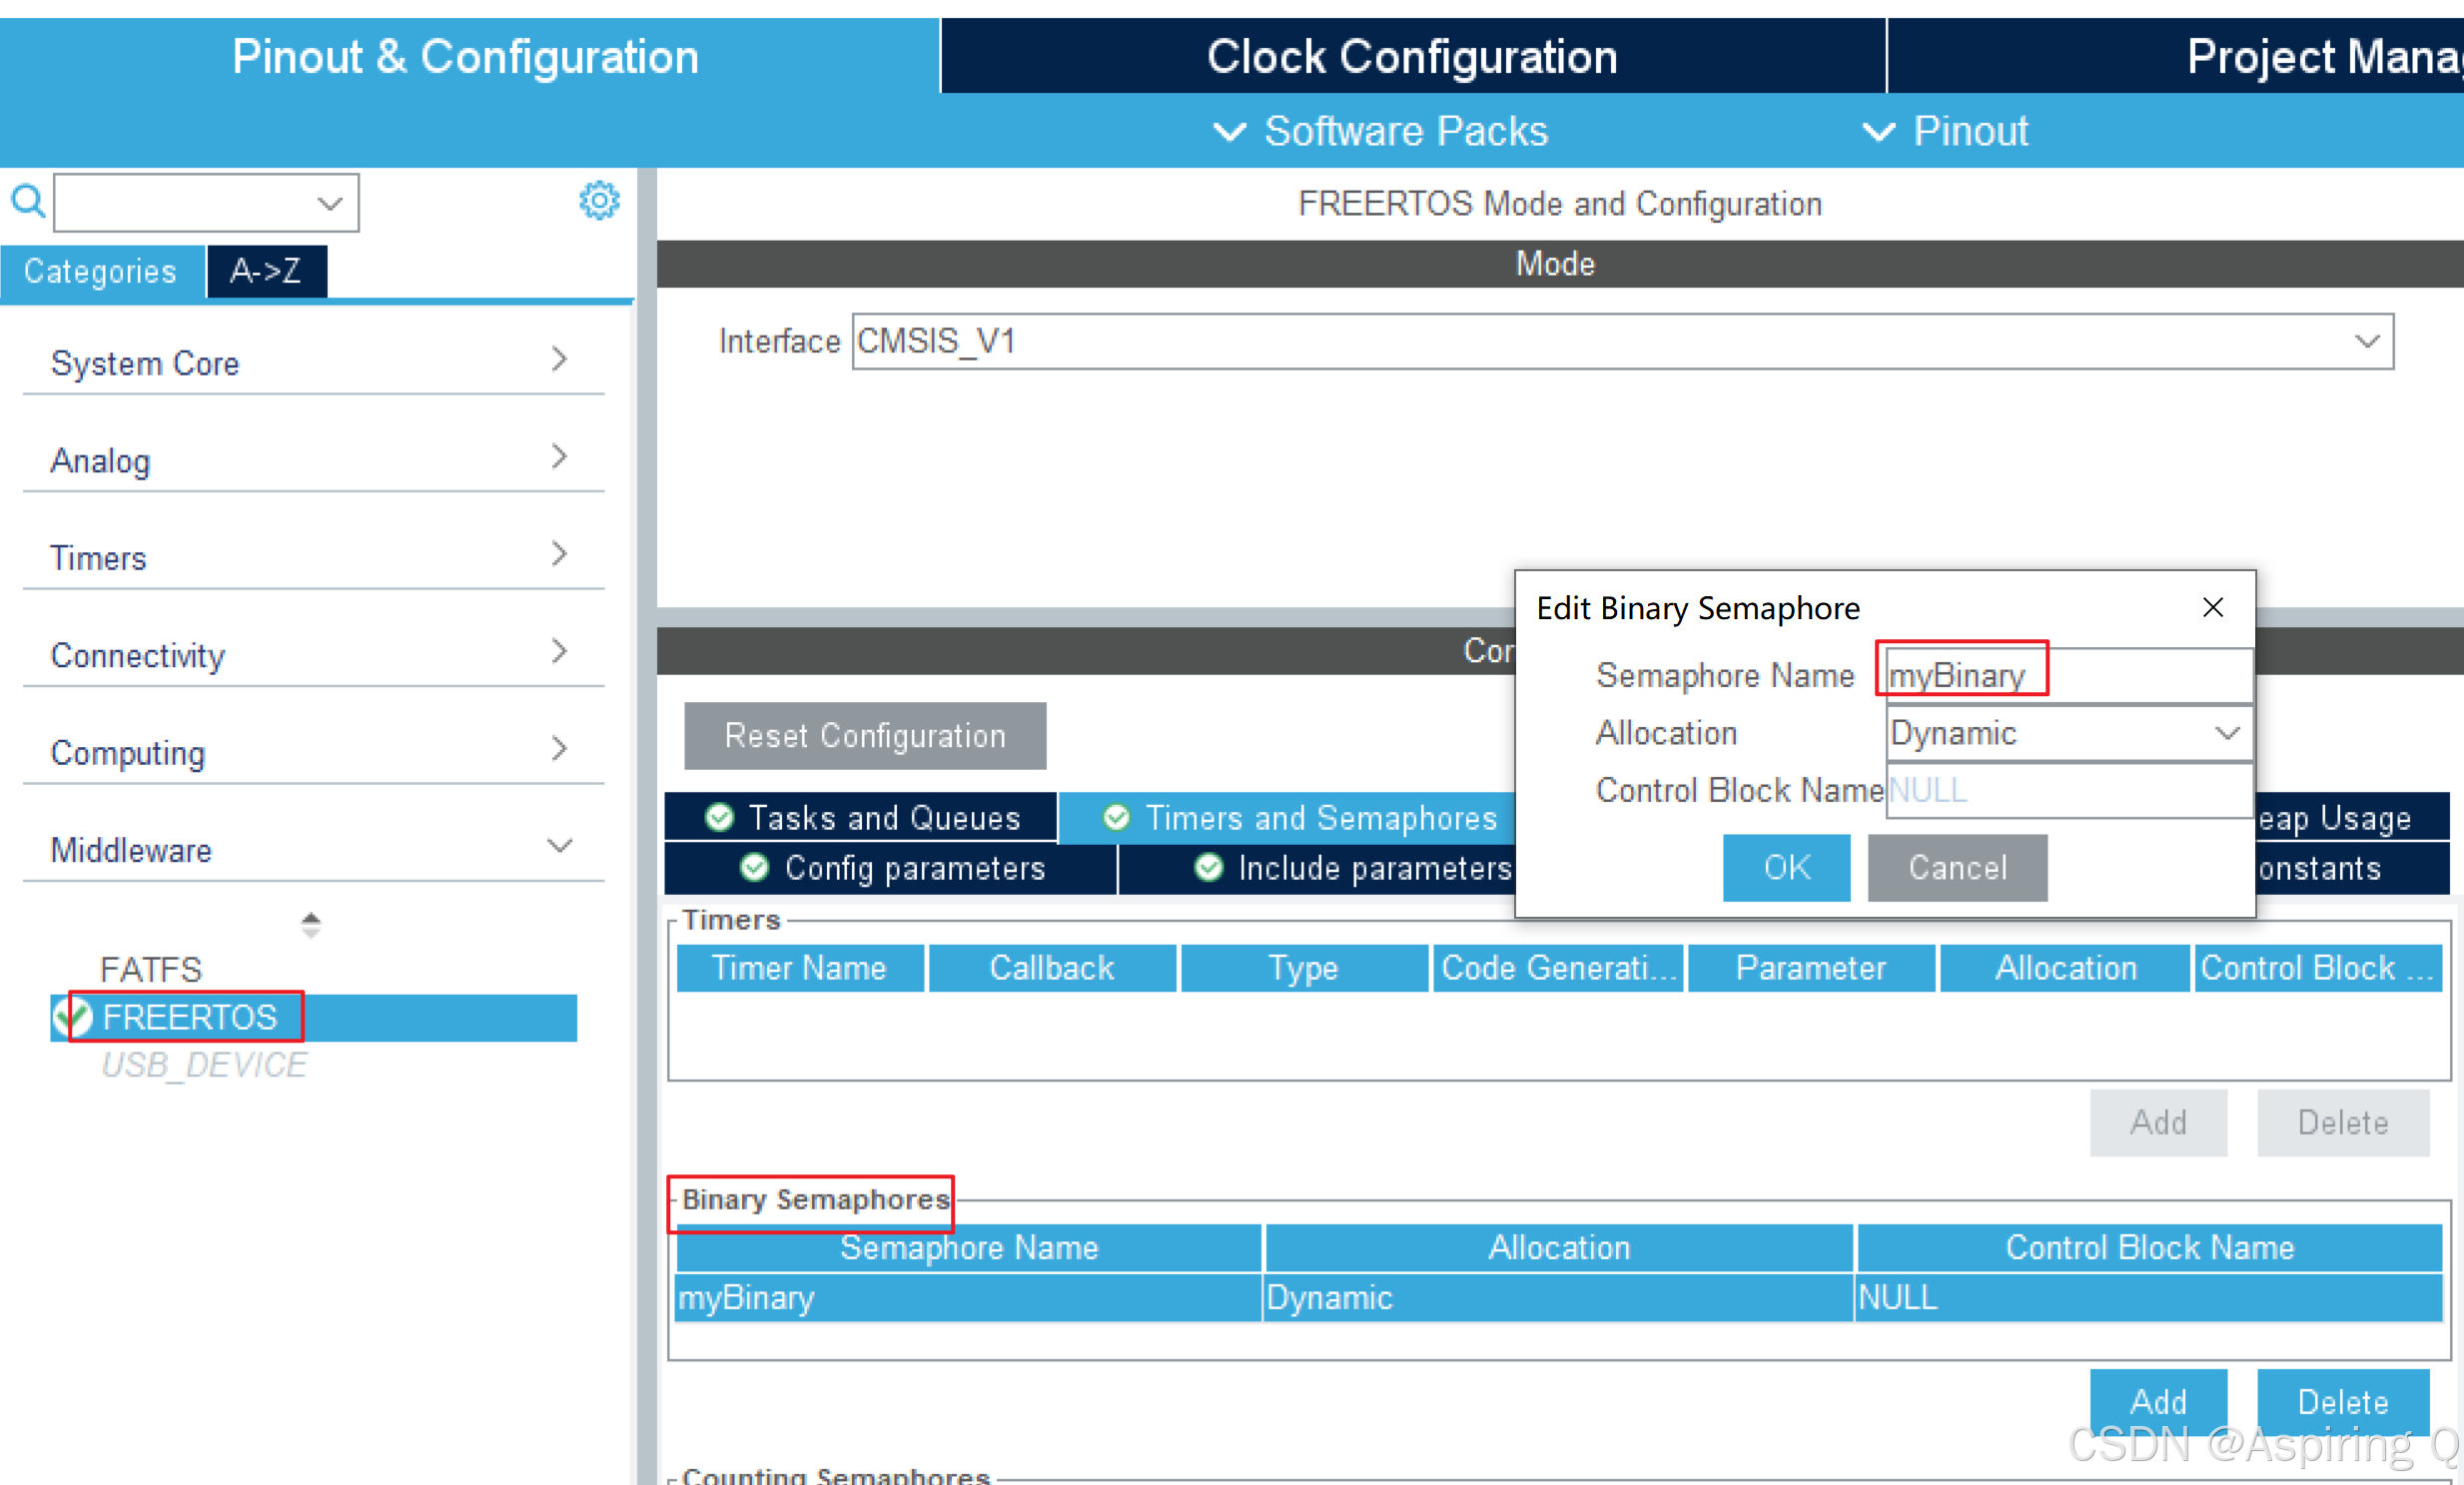Select the myBinary semaphore row
This screenshot has height=1485, width=2464.
click(x=966, y=1297)
